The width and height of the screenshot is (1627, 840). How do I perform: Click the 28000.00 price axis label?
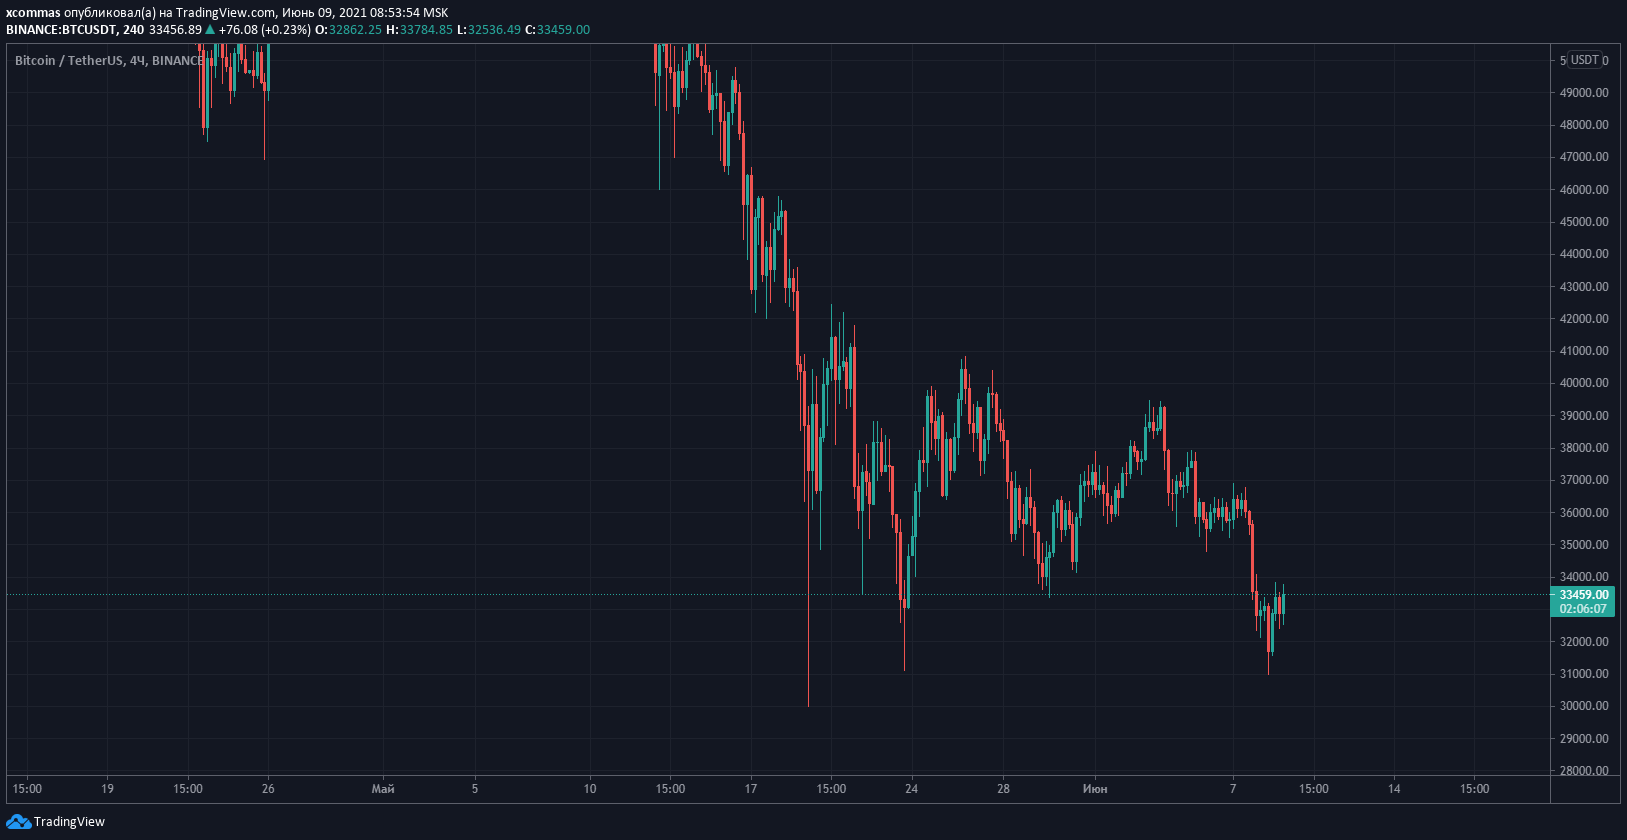1584,771
